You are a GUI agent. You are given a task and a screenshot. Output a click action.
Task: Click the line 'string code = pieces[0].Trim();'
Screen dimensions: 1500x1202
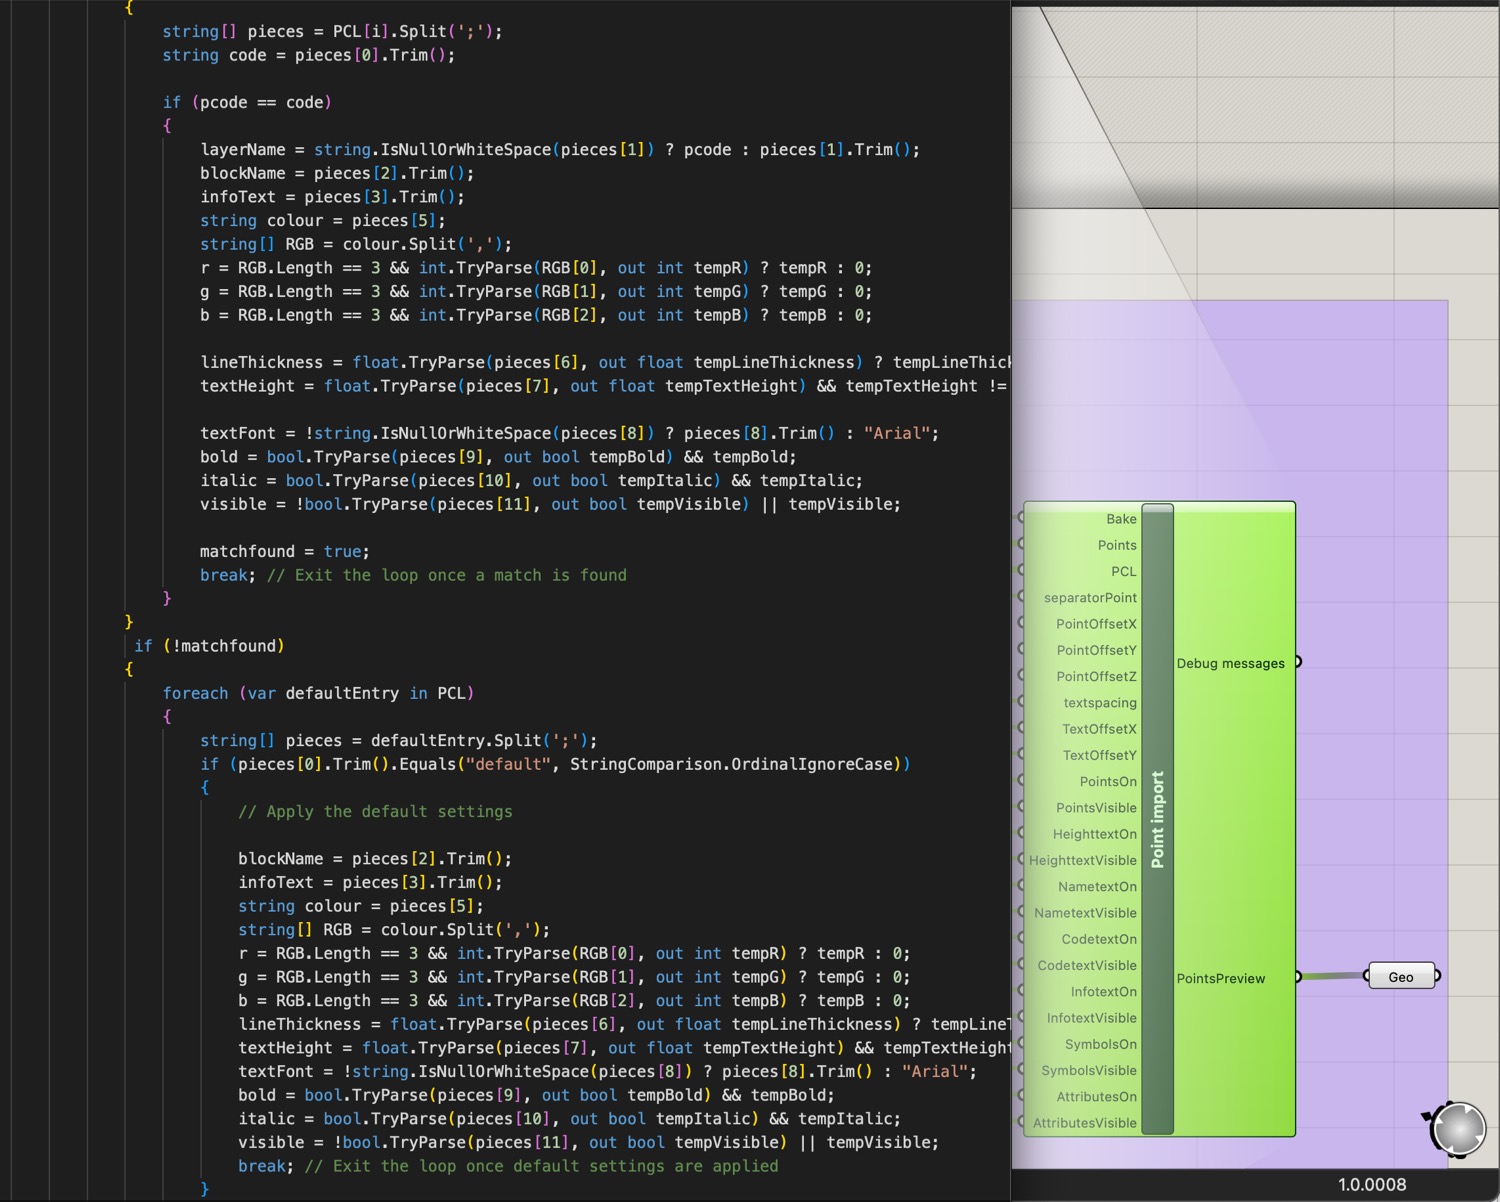click(309, 55)
